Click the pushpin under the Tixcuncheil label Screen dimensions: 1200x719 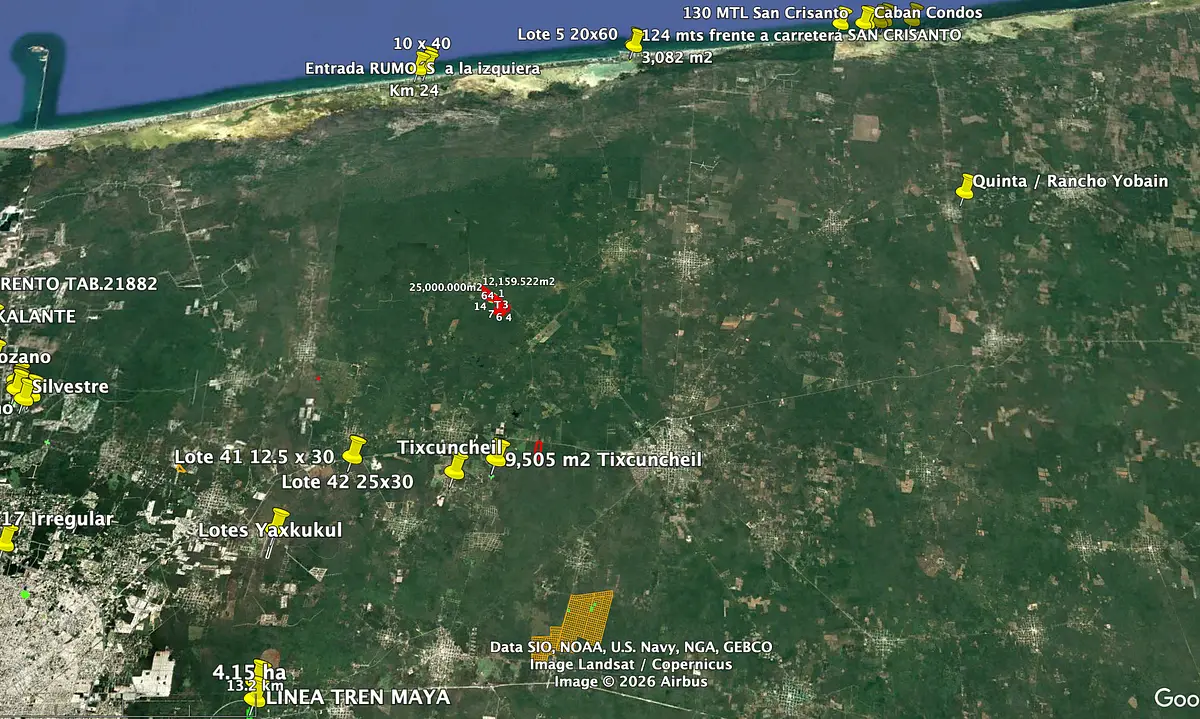tap(456, 467)
